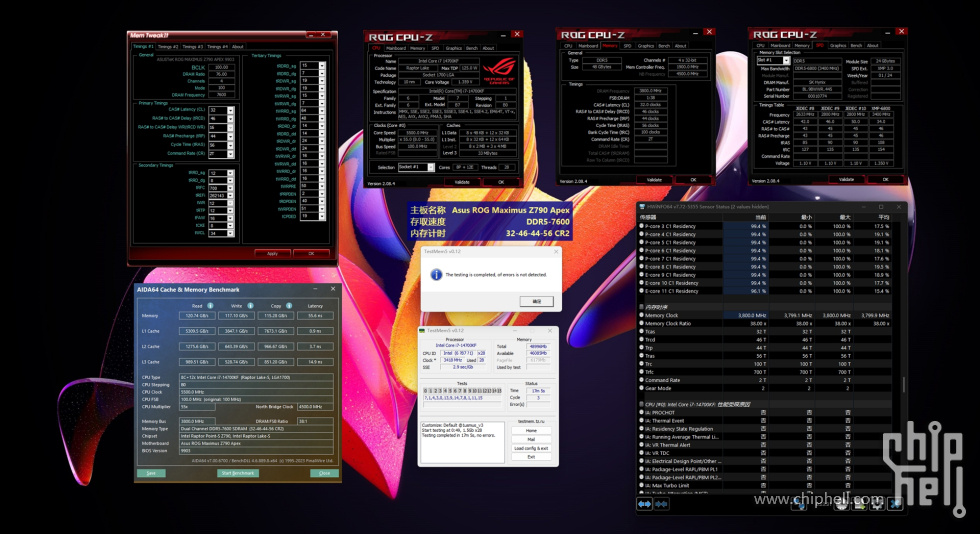Click the sensor icon beside Memory Clock row

641,316
